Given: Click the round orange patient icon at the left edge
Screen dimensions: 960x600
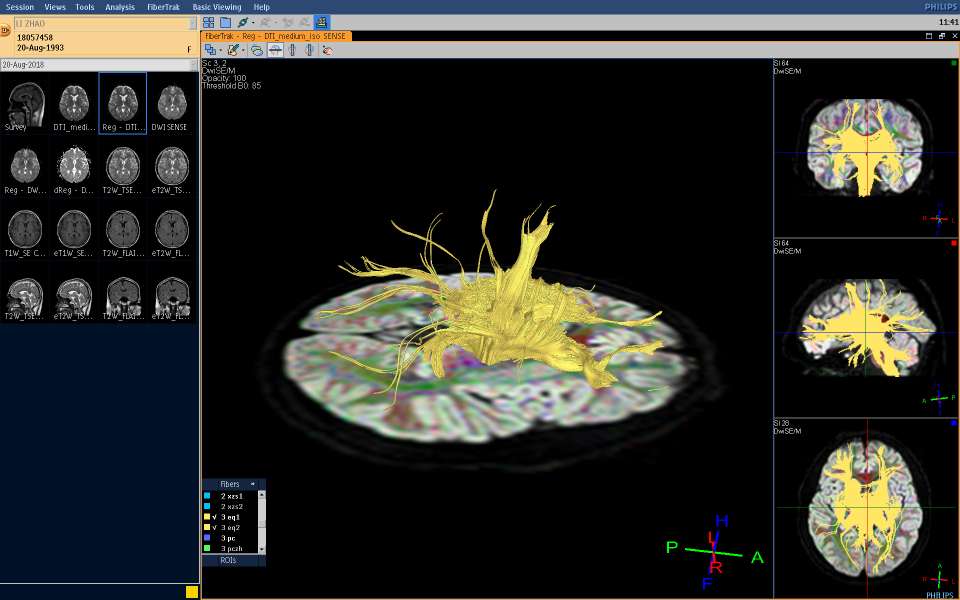Looking at the screenshot, I should pyautogui.click(x=5, y=30).
